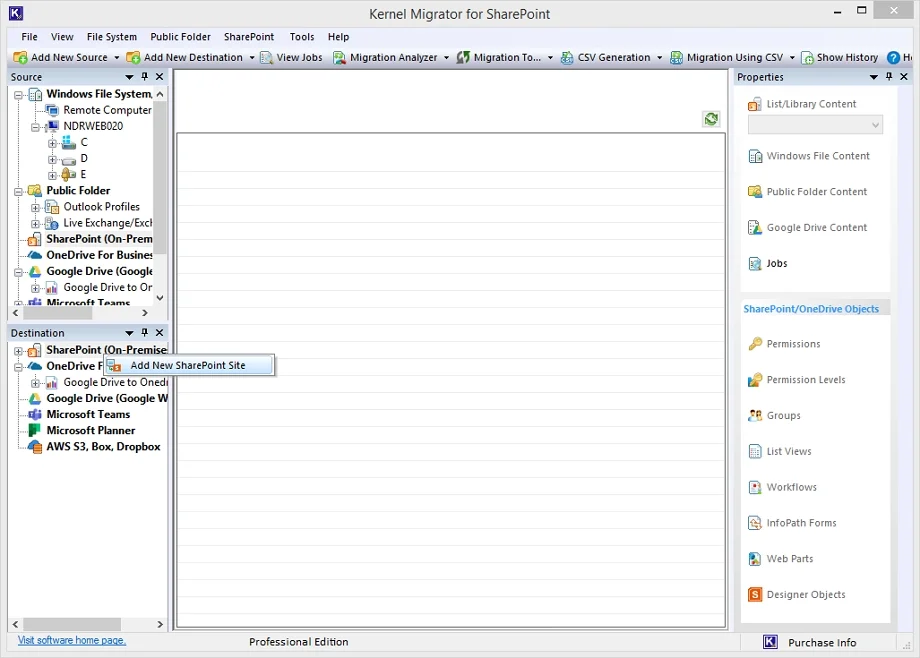Click the Migration To... toolbar icon
Screen dimensions: 920x658
463,58
